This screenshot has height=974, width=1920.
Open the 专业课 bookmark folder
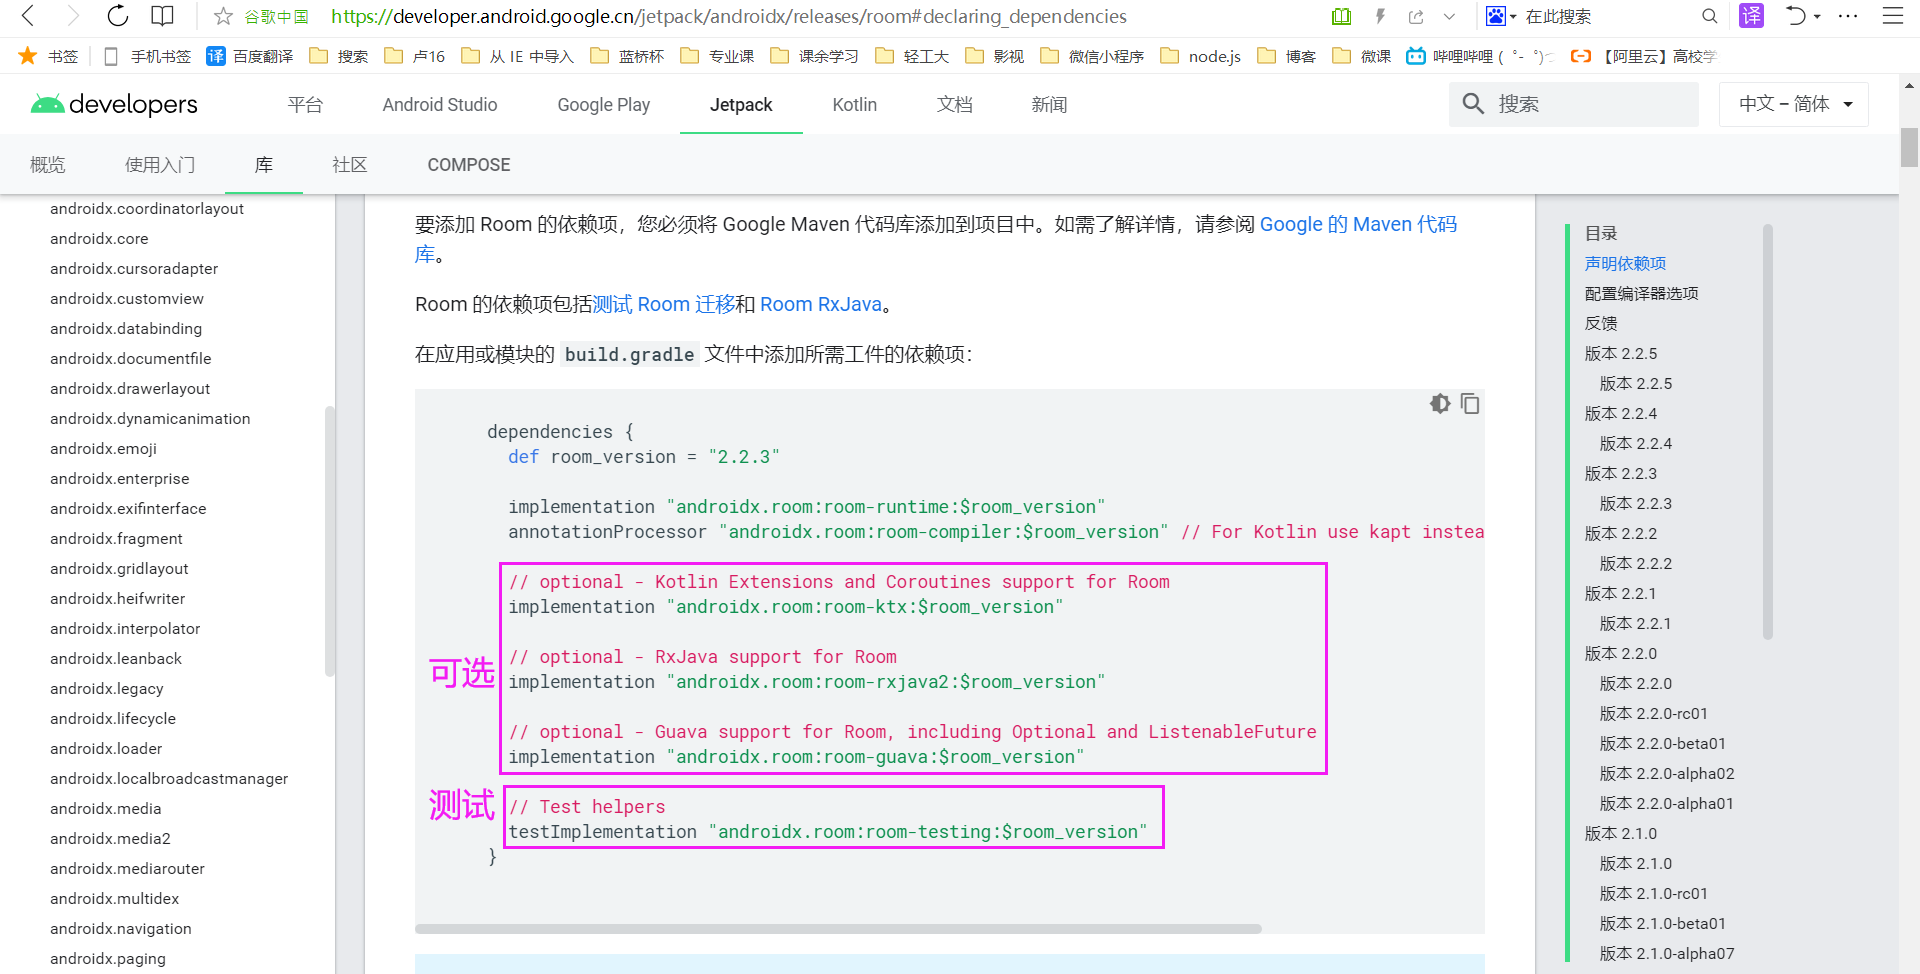click(x=717, y=56)
